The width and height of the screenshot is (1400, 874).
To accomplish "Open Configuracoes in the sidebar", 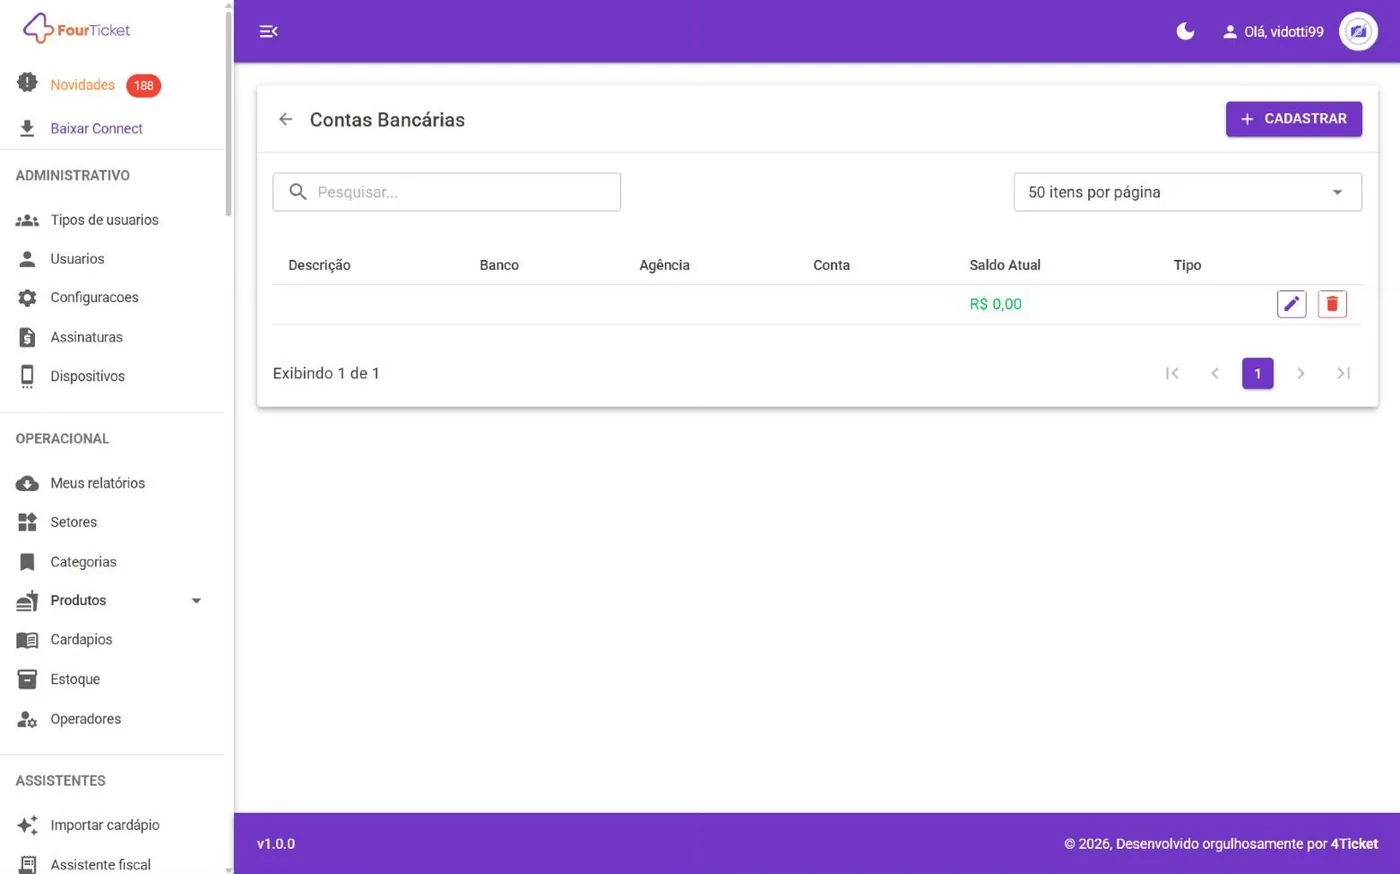I will coord(94,298).
